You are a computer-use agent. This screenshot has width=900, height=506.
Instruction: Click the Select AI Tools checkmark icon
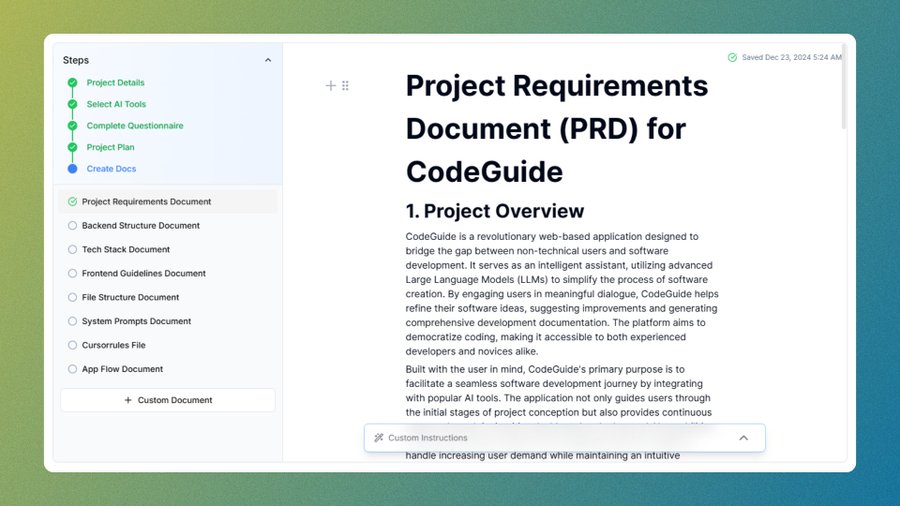[x=72, y=104]
